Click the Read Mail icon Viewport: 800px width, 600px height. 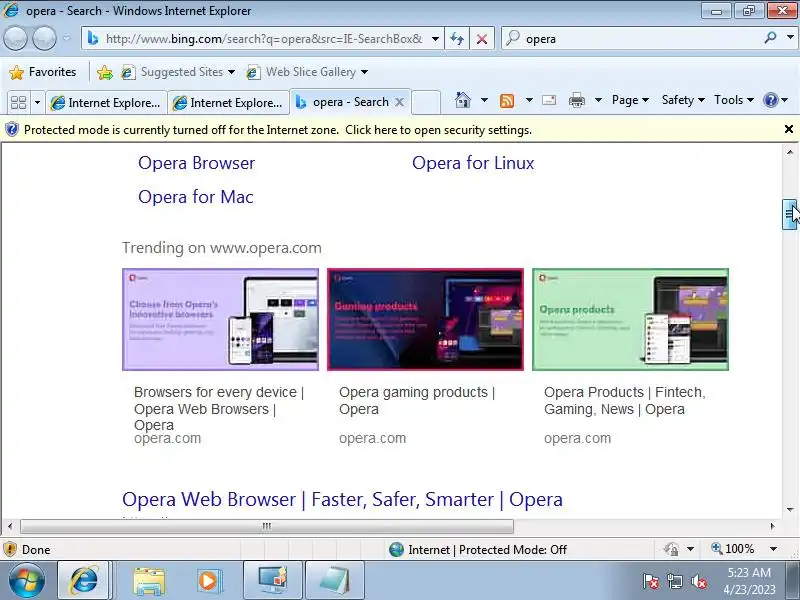pyautogui.click(x=549, y=100)
